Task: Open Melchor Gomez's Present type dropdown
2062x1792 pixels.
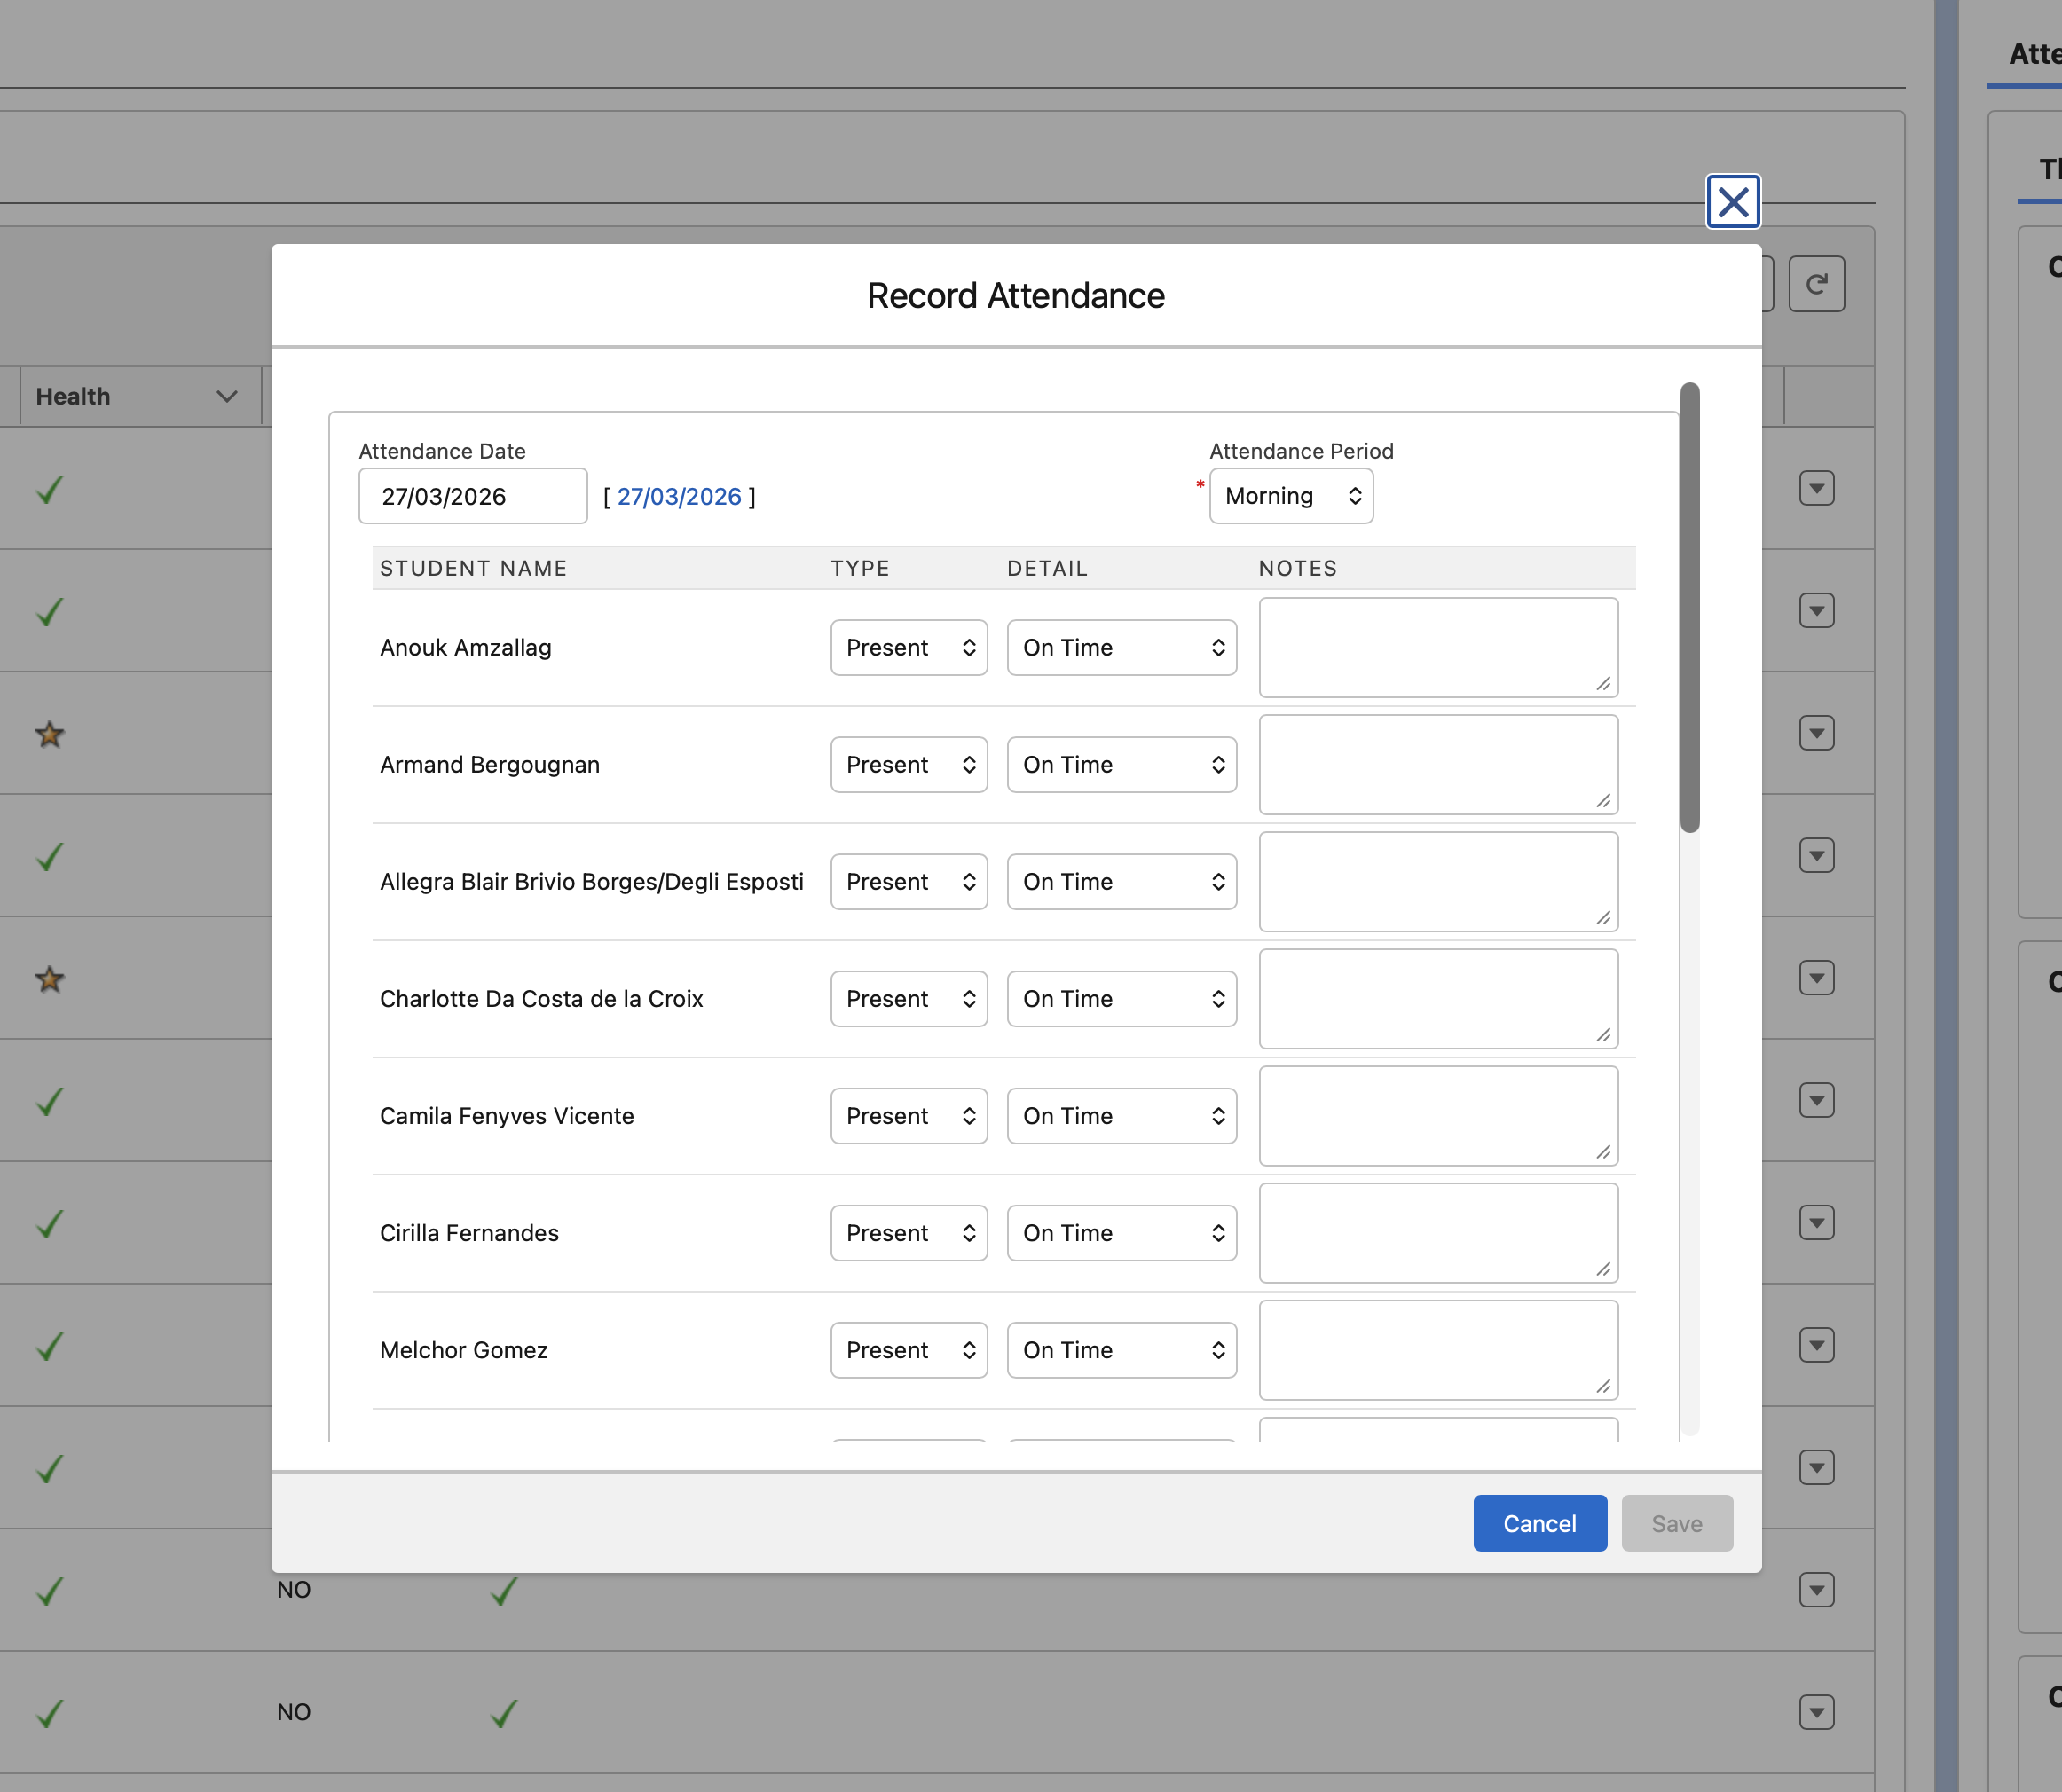Action: coord(908,1350)
